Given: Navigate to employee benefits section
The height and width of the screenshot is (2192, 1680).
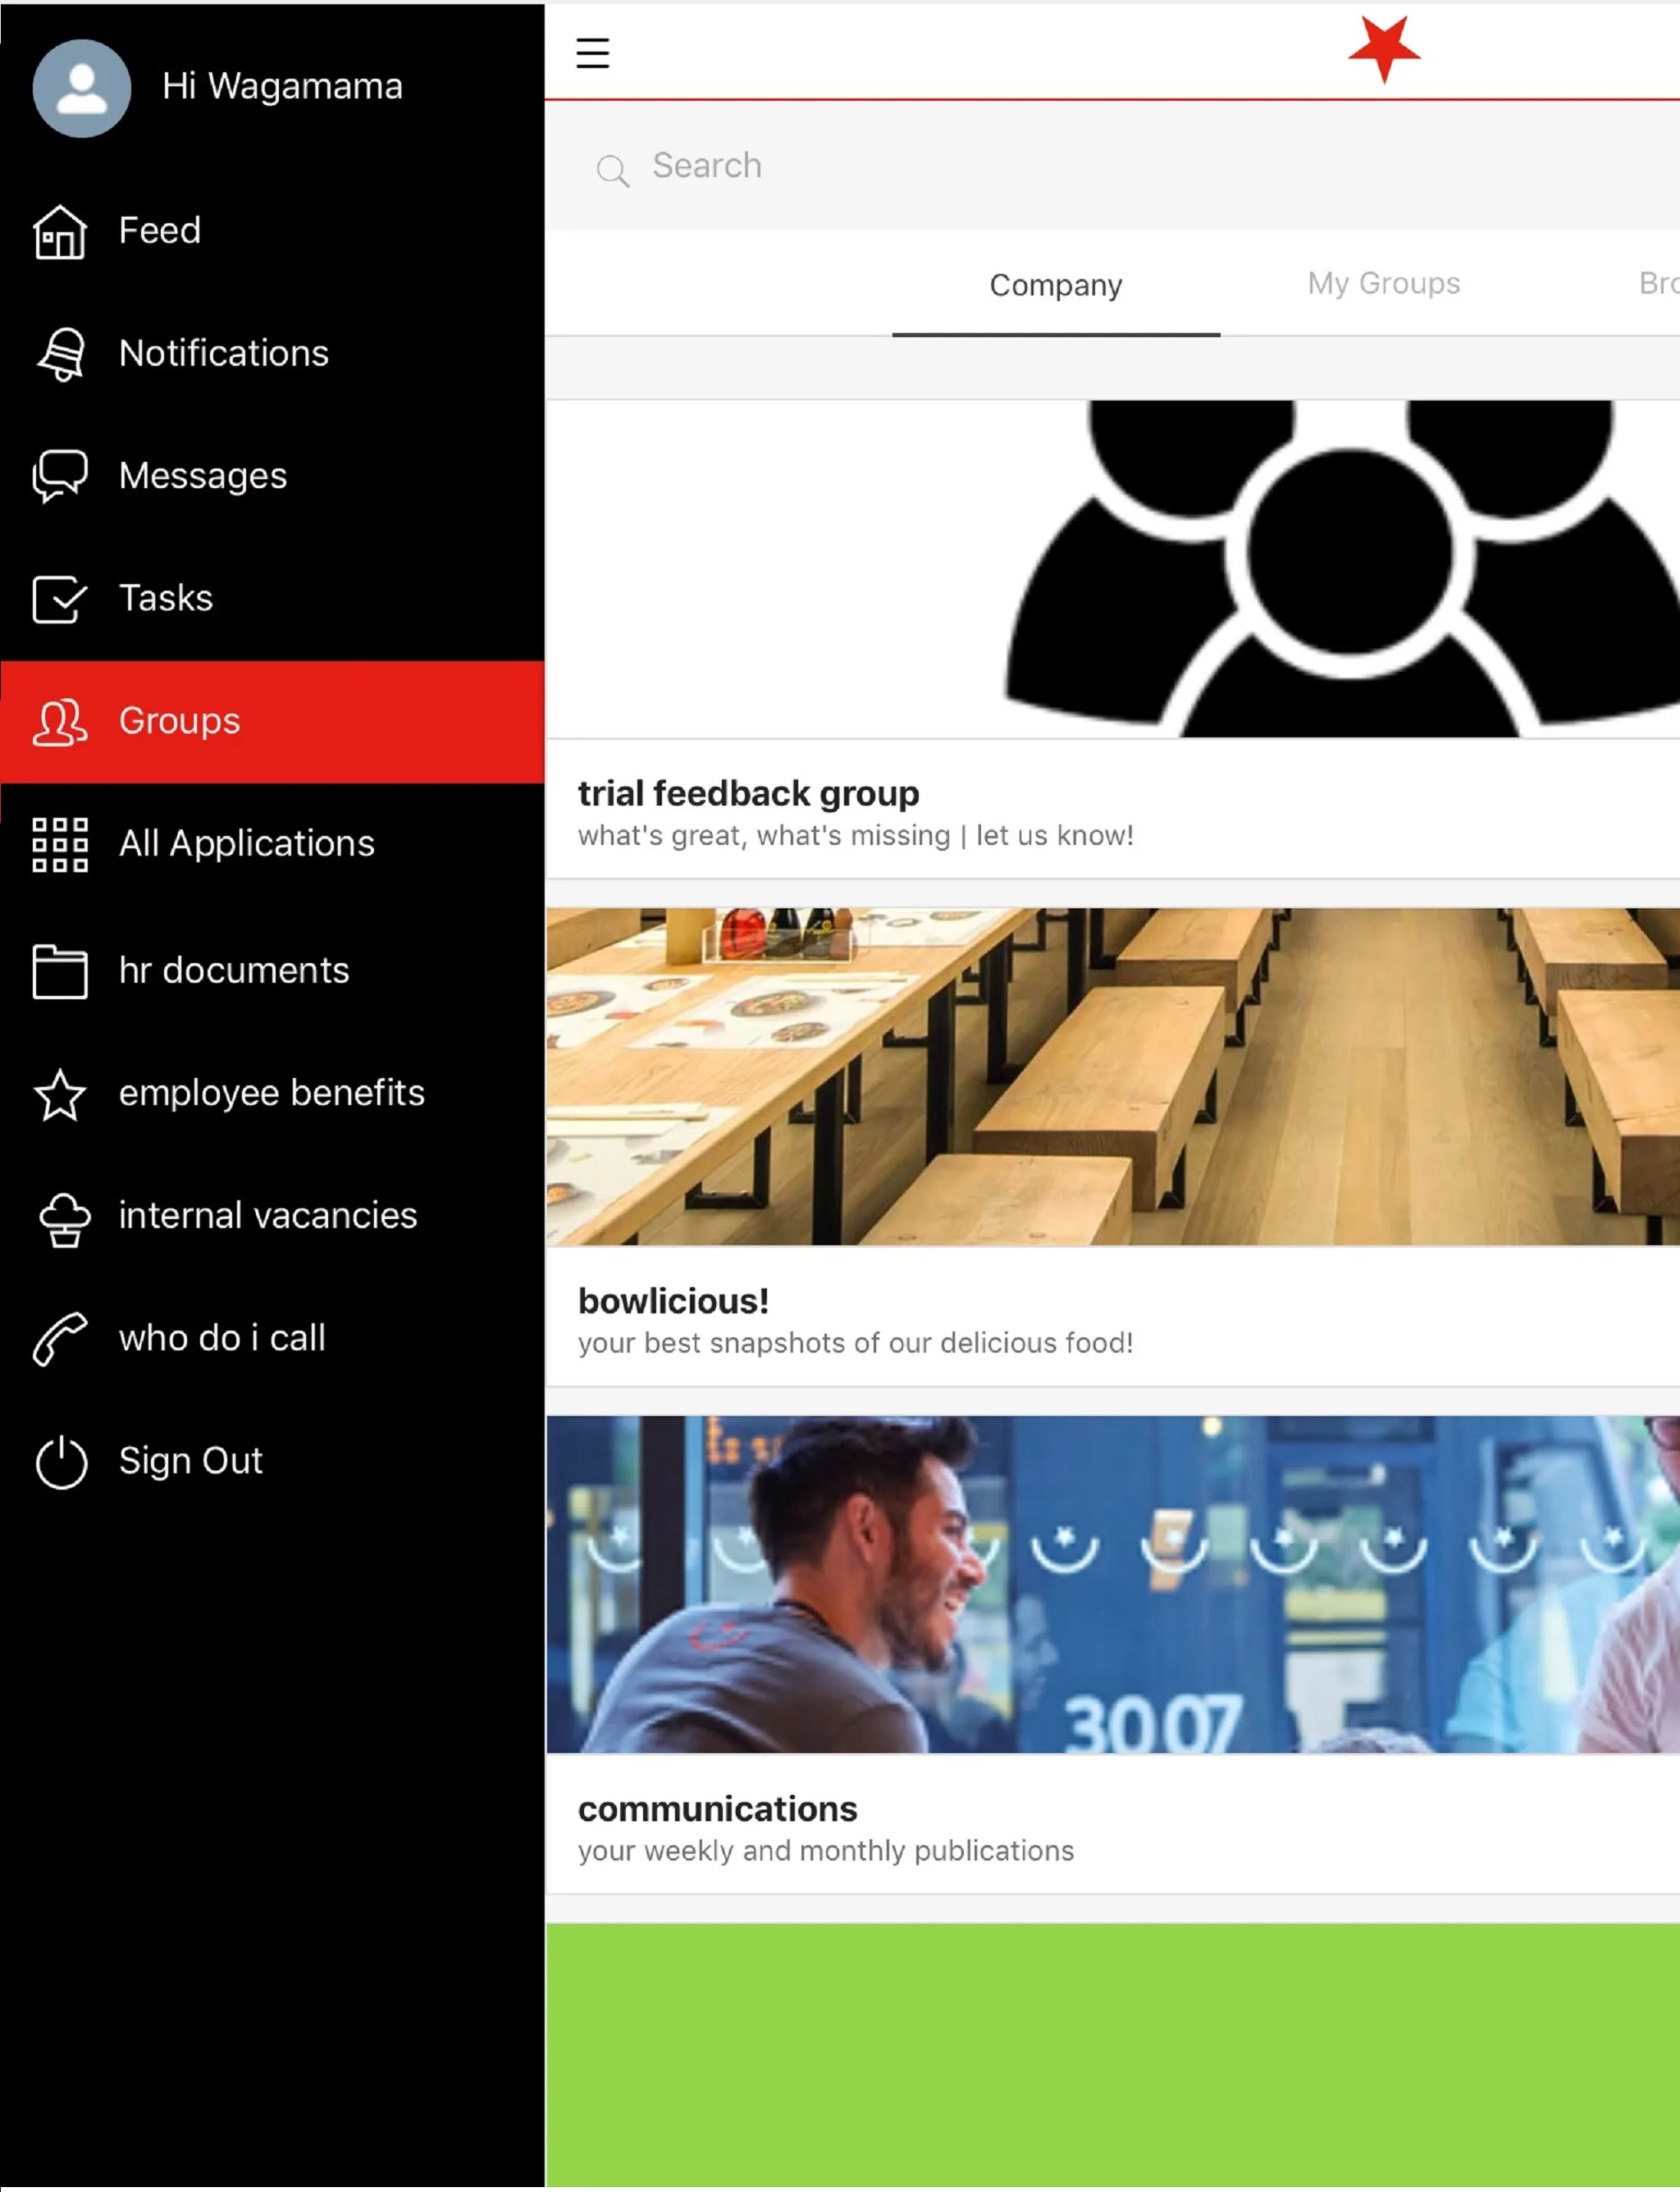Looking at the screenshot, I should click(272, 1091).
